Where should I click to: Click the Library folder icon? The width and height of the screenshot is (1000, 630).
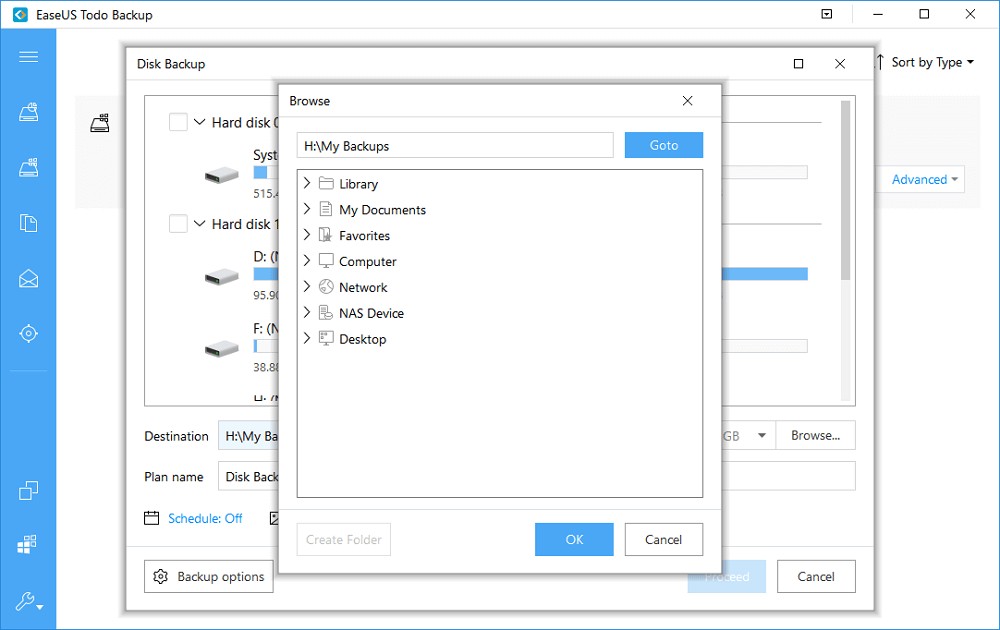[326, 184]
